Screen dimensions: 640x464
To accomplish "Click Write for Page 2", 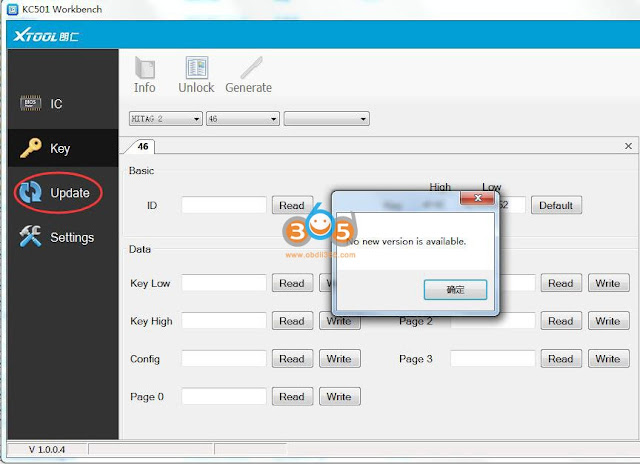I will (x=609, y=321).
